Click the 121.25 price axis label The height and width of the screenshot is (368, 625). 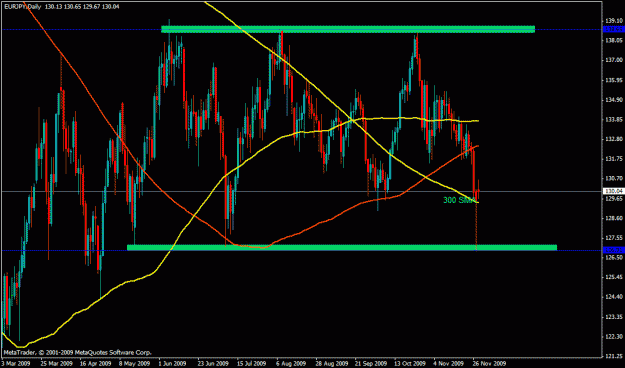pos(614,356)
